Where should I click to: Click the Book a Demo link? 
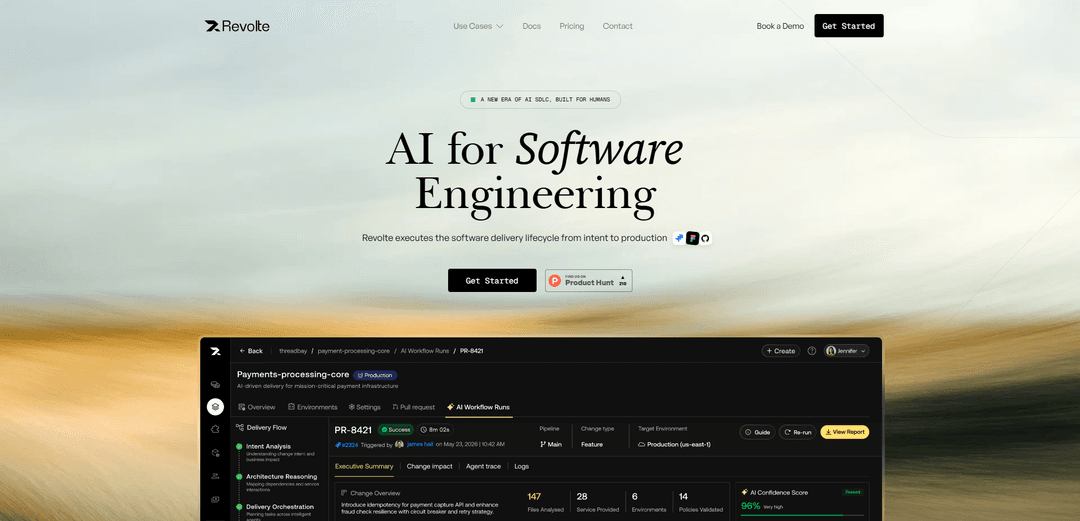click(780, 26)
